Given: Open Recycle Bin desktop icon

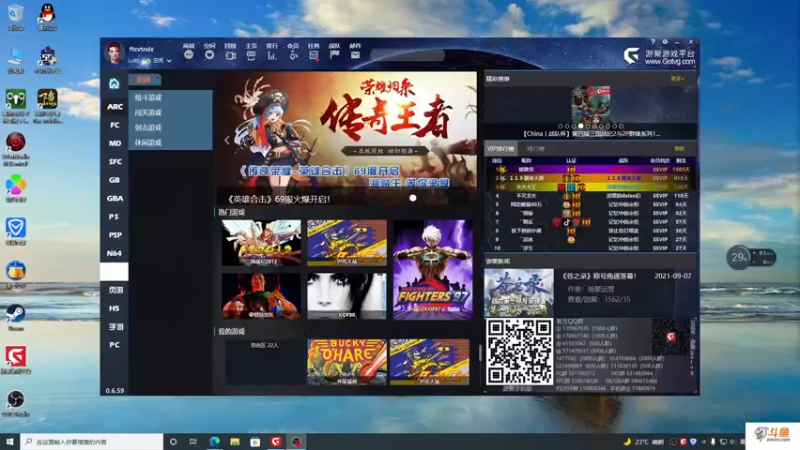Looking at the screenshot, I should pos(16,16).
